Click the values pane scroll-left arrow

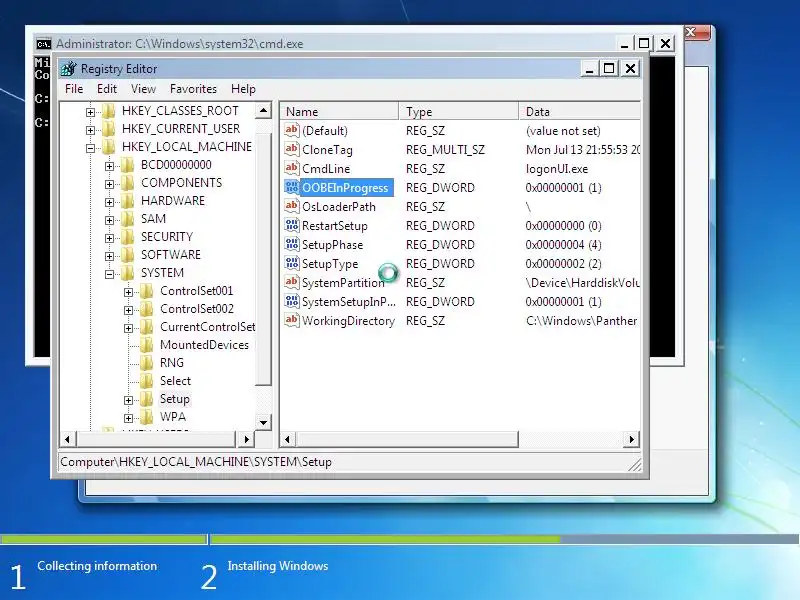288,439
